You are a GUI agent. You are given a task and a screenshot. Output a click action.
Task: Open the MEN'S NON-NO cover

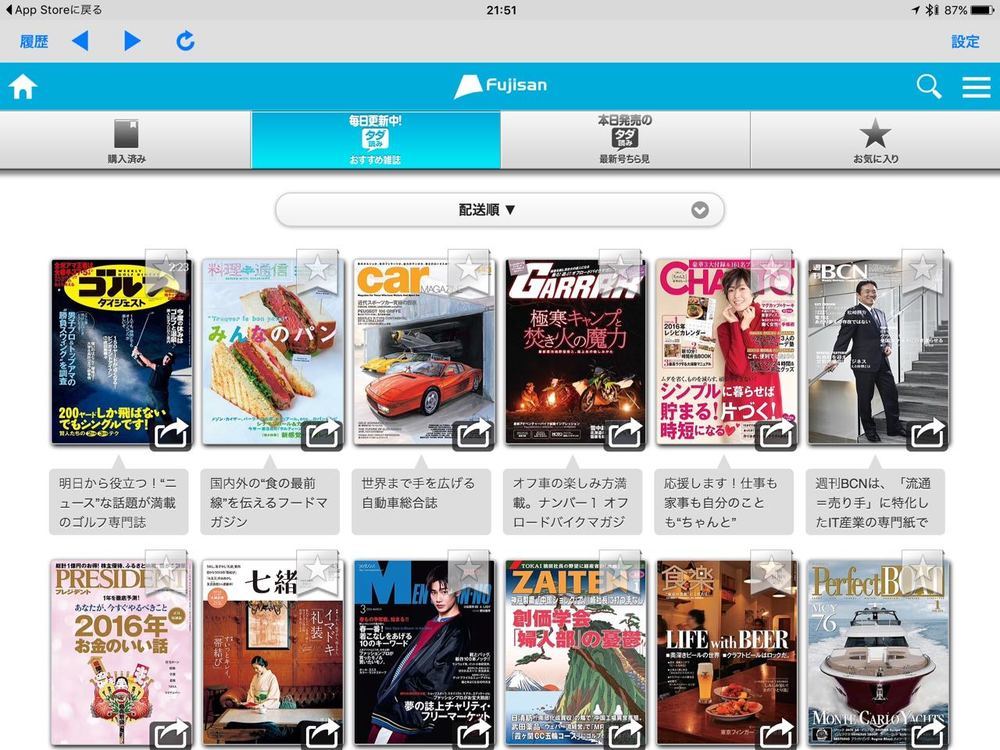pyautogui.click(x=424, y=654)
